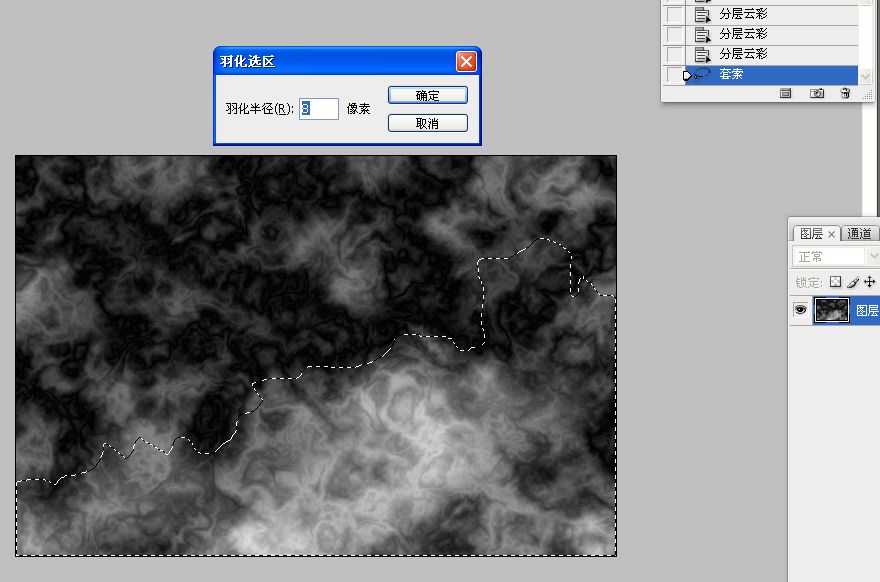Click the history panel scroll-down arrow
Viewport: 880px width, 582px height.
[865, 76]
